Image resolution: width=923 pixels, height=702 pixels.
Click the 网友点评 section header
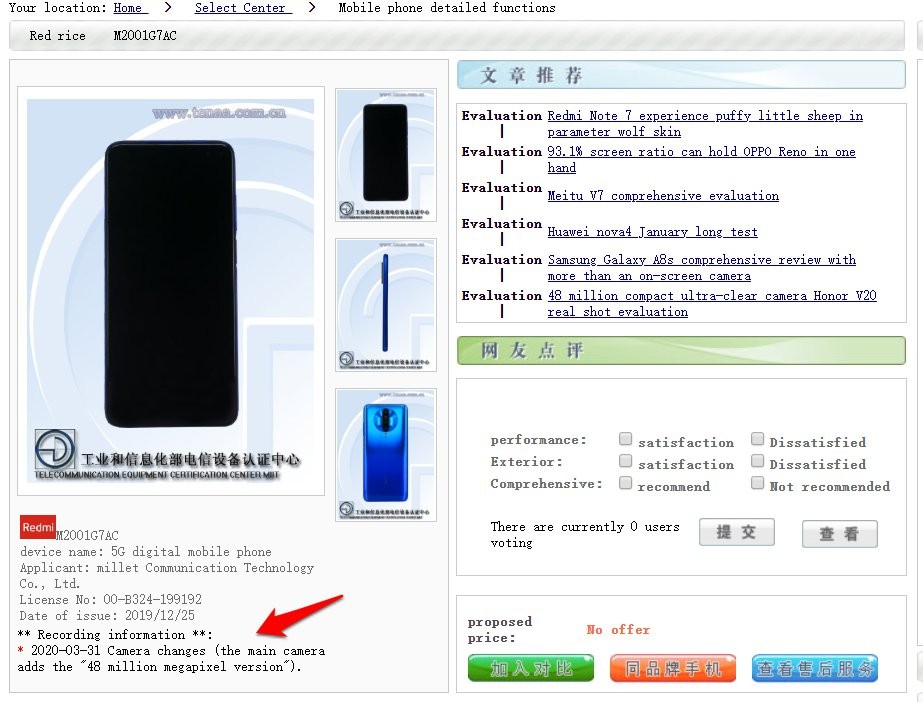[x=681, y=351]
